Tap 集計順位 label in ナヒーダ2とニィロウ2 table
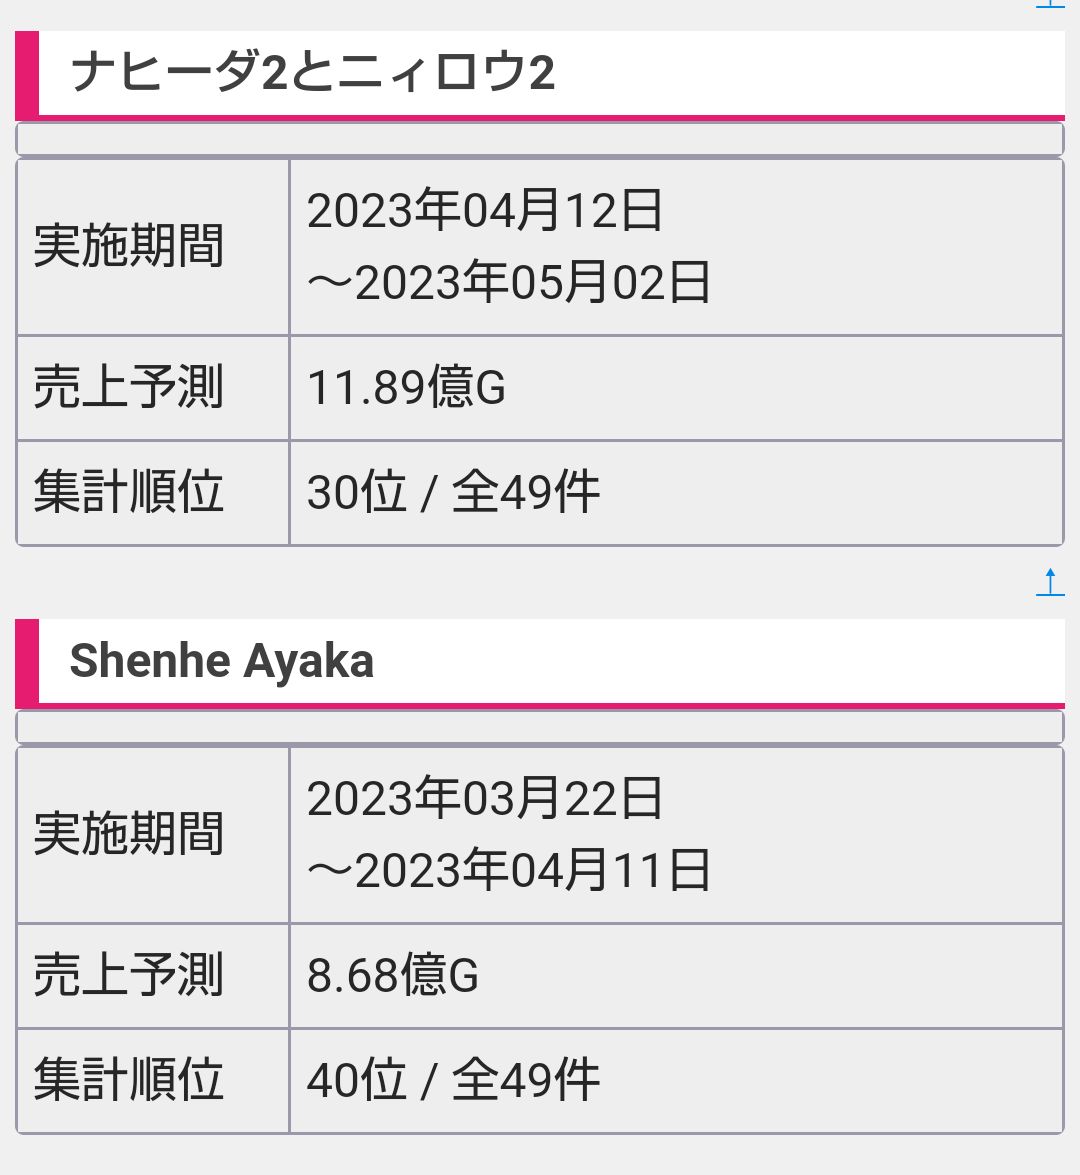This screenshot has width=1080, height=1175. click(128, 493)
